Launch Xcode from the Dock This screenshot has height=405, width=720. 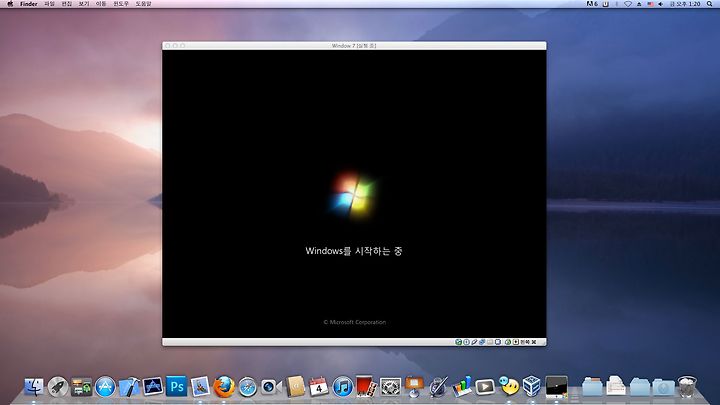coord(129,387)
